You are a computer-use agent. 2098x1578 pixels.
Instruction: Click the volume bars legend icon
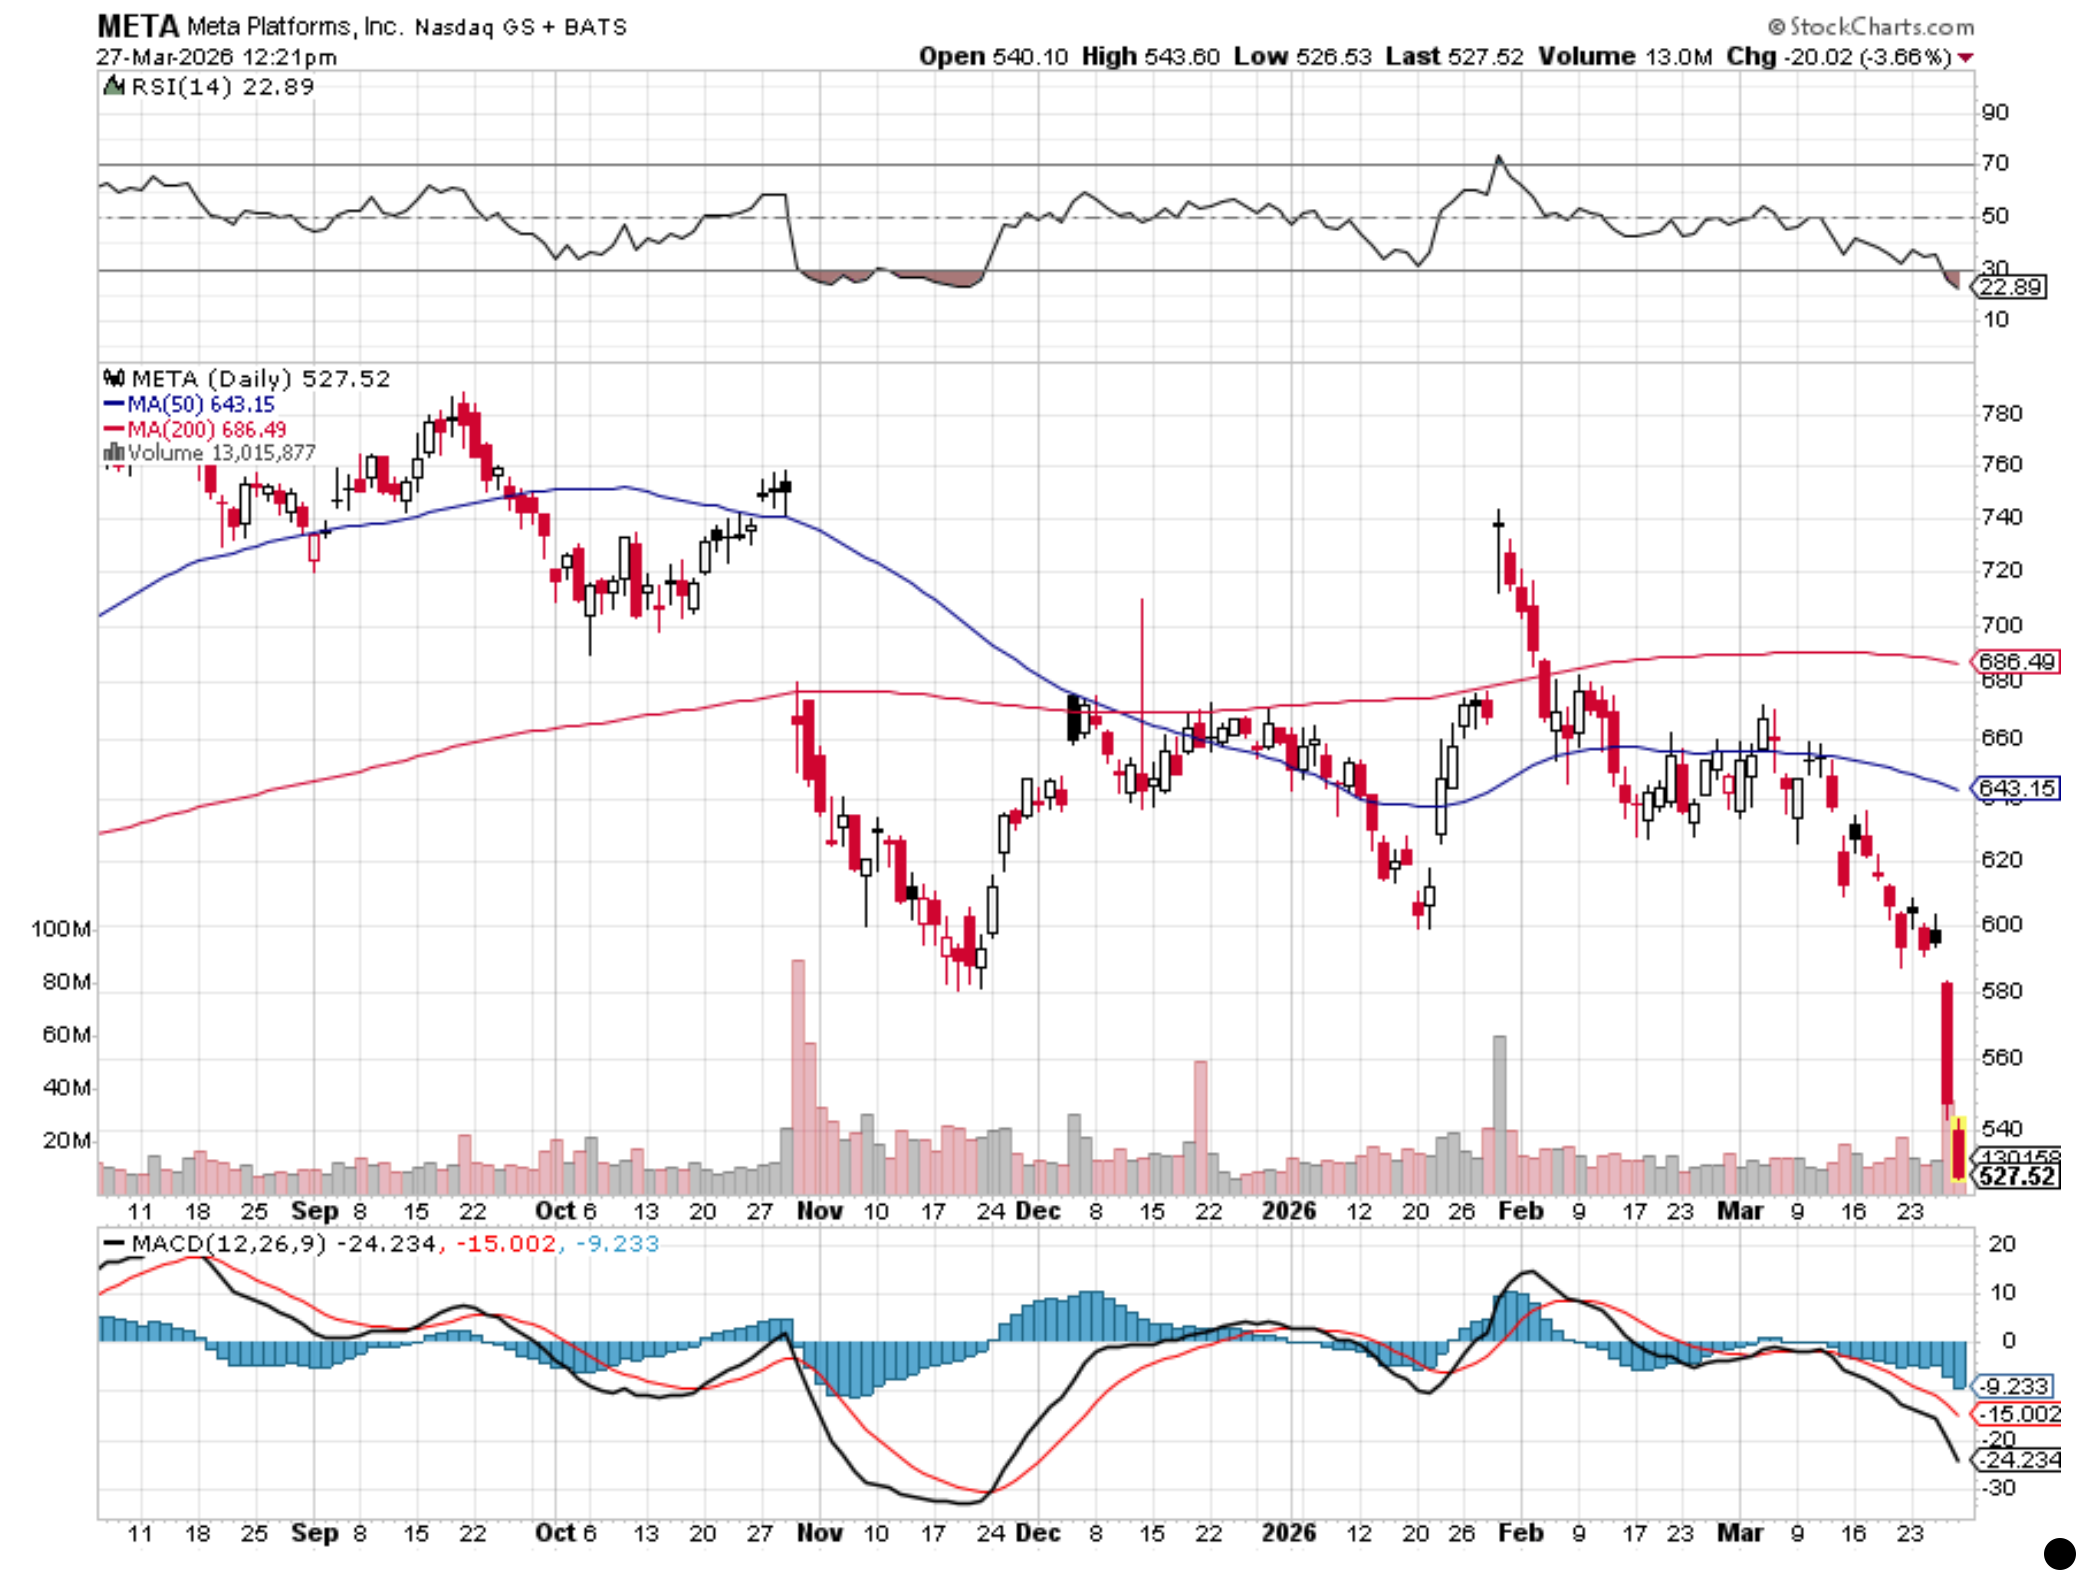[x=114, y=453]
